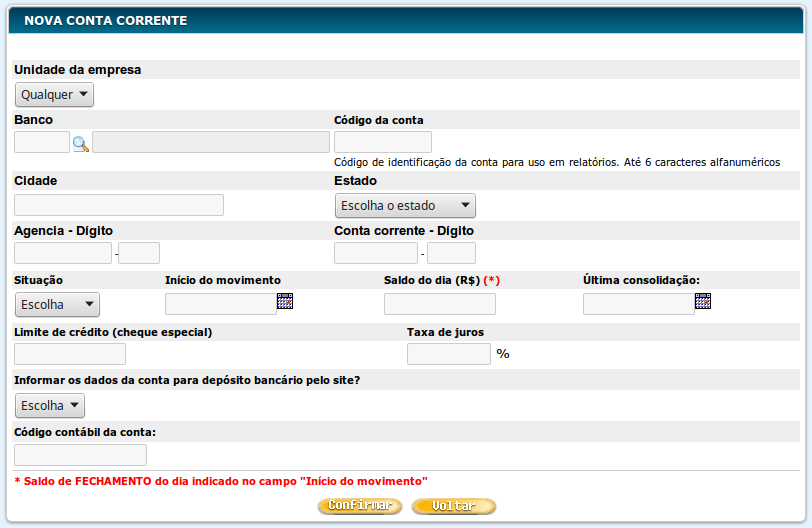This screenshot has width=812, height=528.
Task: Open the Situação dropdown
Action: pos(57,305)
